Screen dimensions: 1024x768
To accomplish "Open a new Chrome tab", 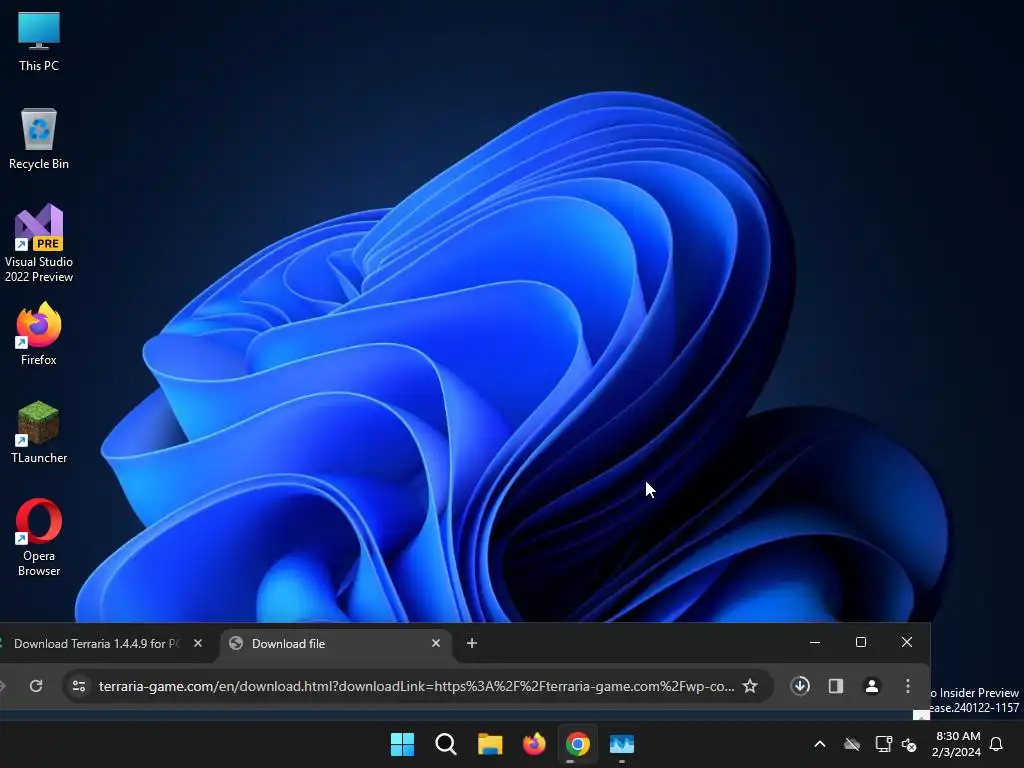I will click(472, 643).
